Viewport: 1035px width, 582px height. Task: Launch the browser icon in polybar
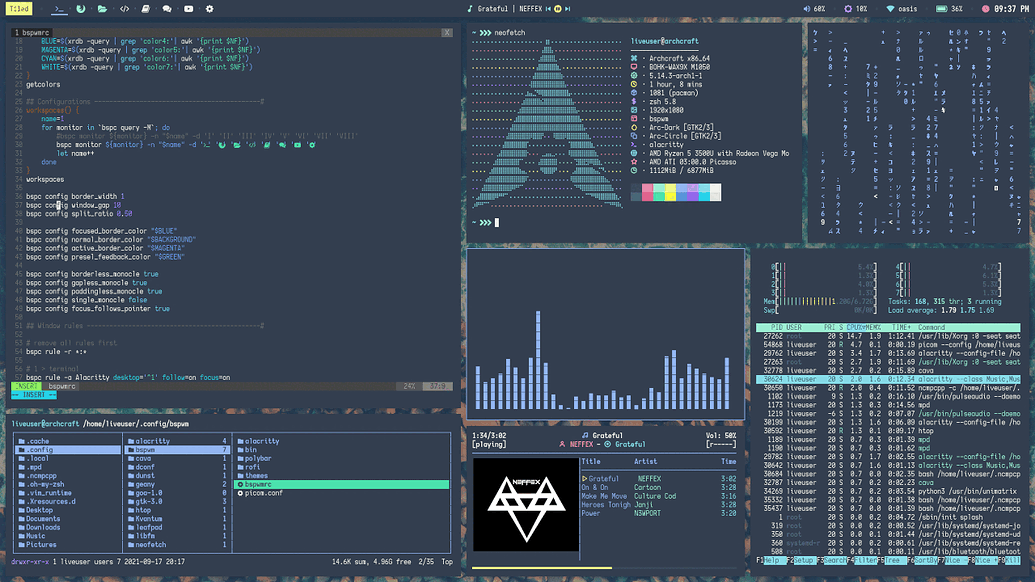pyautogui.click(x=81, y=9)
